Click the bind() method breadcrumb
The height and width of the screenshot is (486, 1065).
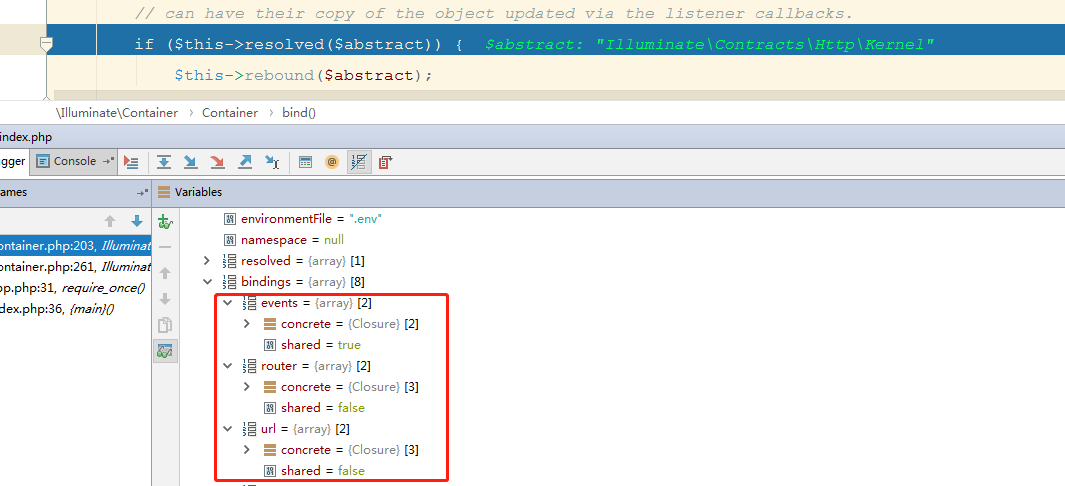[299, 113]
